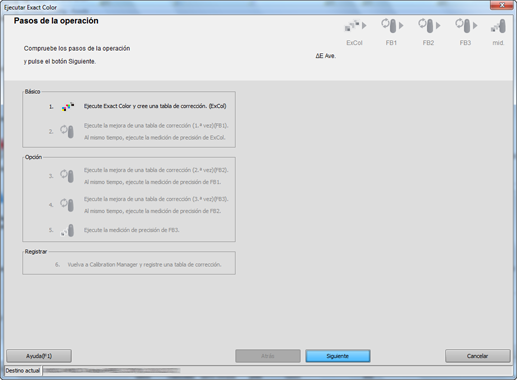
Task: Go back using the Atrás button
Action: pyautogui.click(x=268, y=356)
